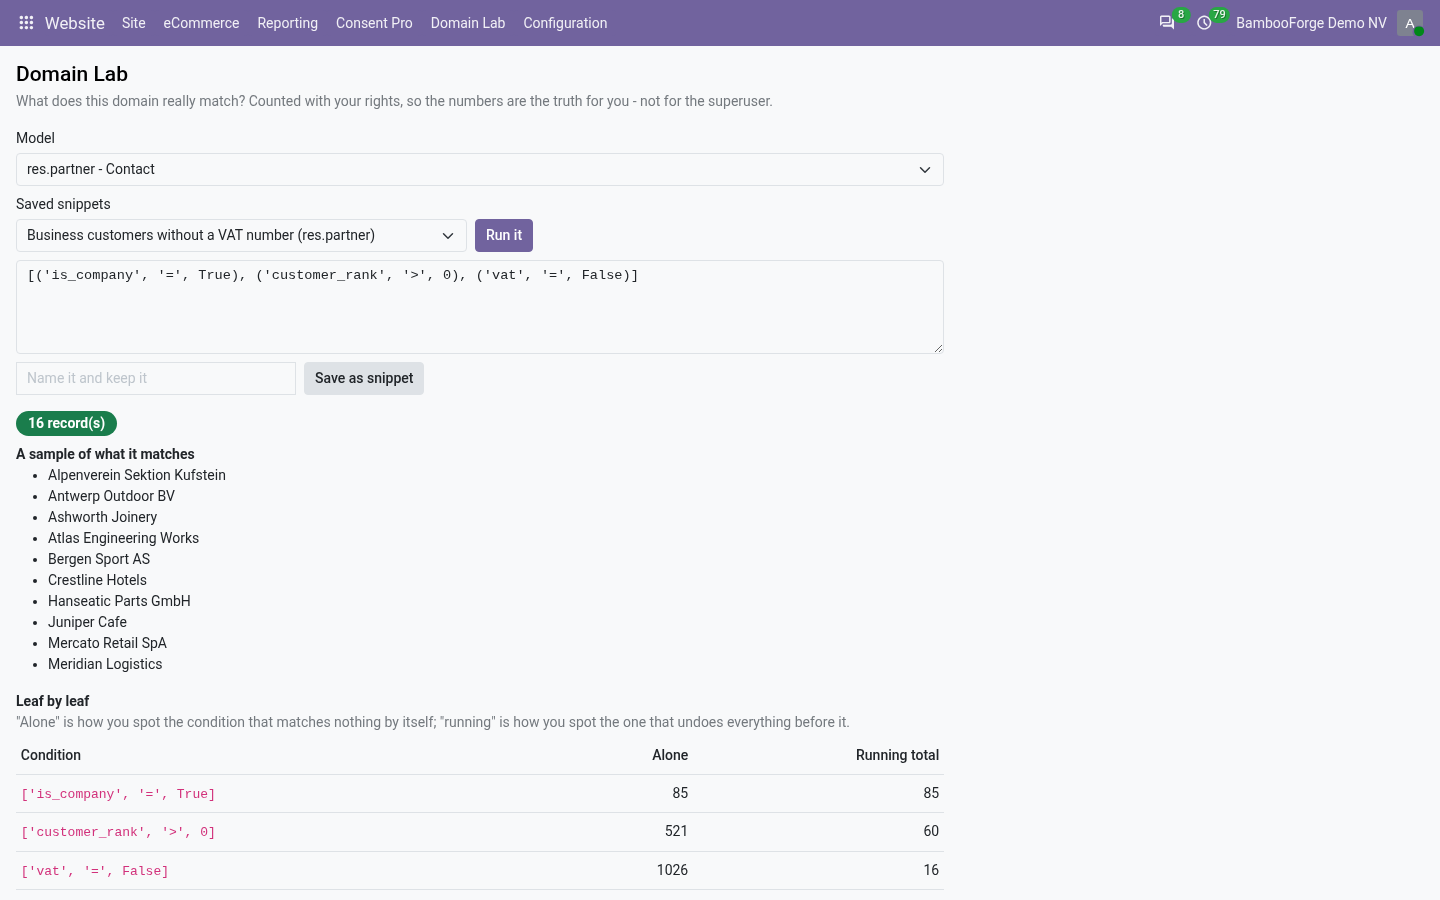
Task: Click the Website app title
Action: 75,23
